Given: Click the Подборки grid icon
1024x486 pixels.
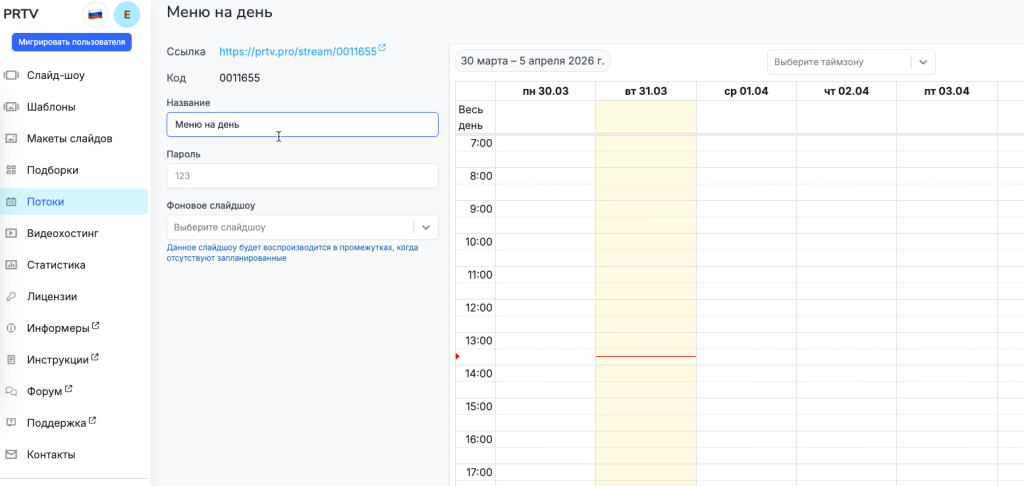Looking at the screenshot, I should 12,170.
